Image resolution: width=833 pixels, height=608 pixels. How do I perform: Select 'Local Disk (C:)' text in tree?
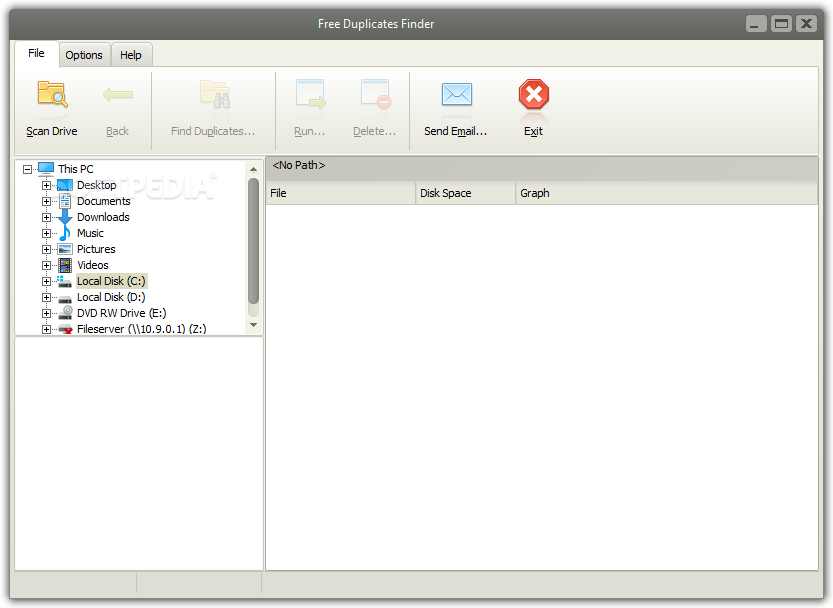(x=112, y=281)
